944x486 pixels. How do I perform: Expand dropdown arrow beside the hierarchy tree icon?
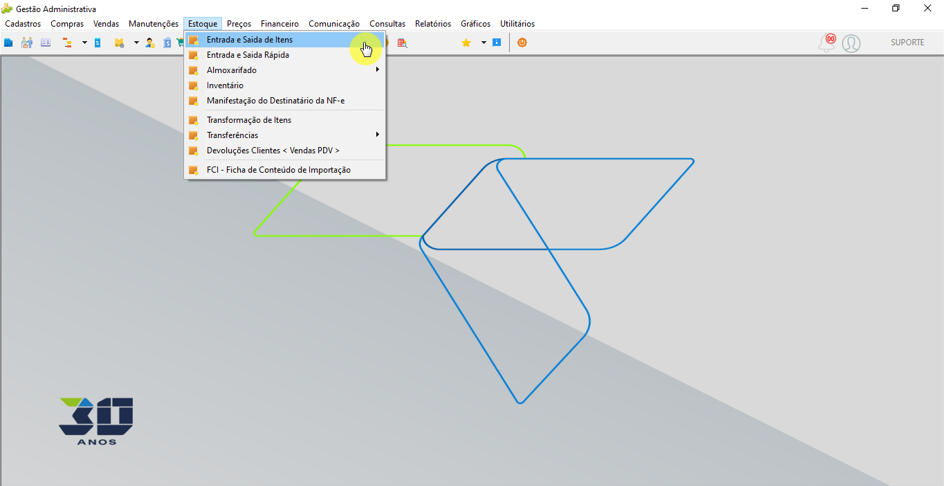(x=85, y=42)
